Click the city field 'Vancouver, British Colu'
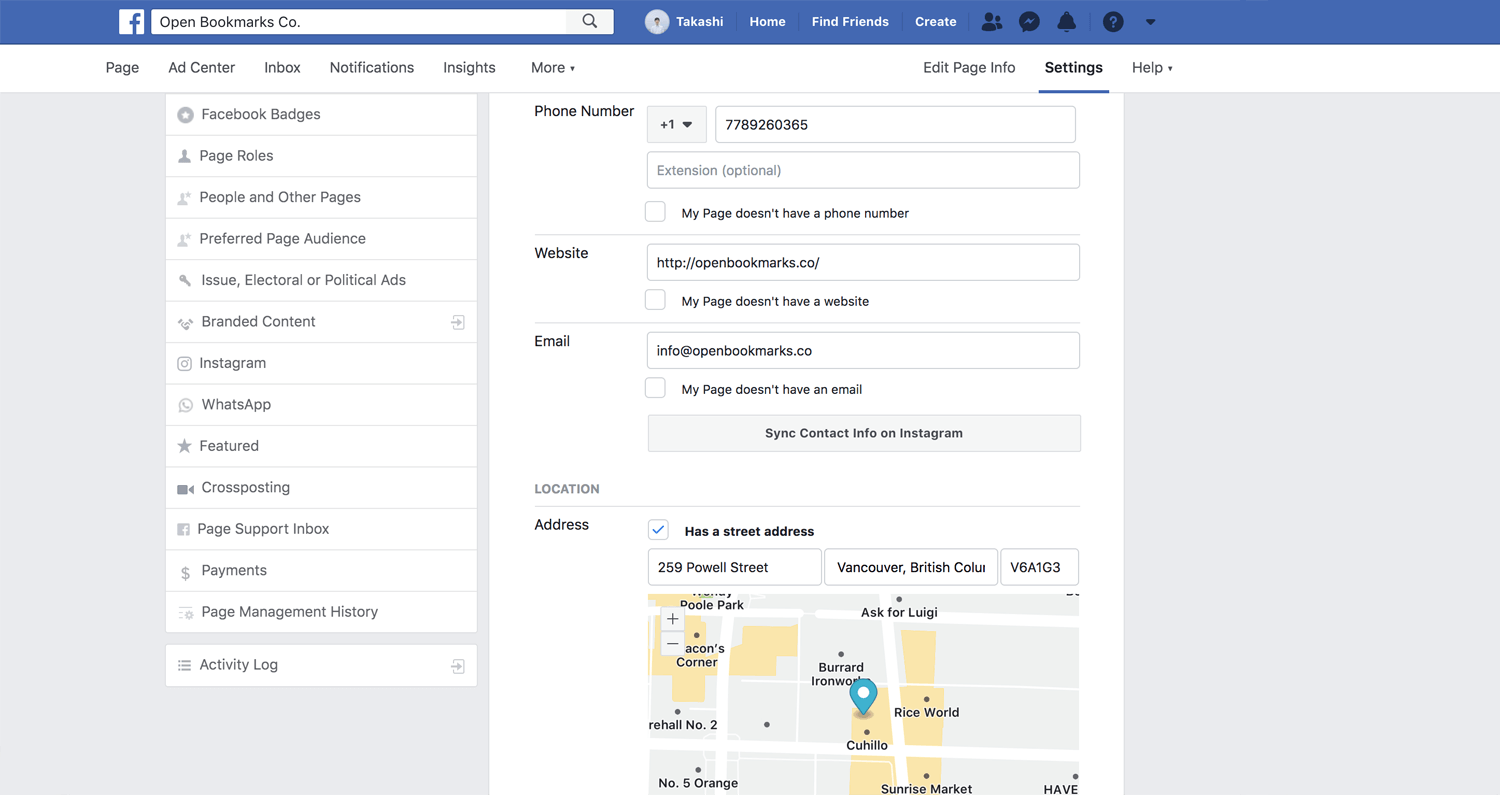The height and width of the screenshot is (795, 1500). click(911, 567)
